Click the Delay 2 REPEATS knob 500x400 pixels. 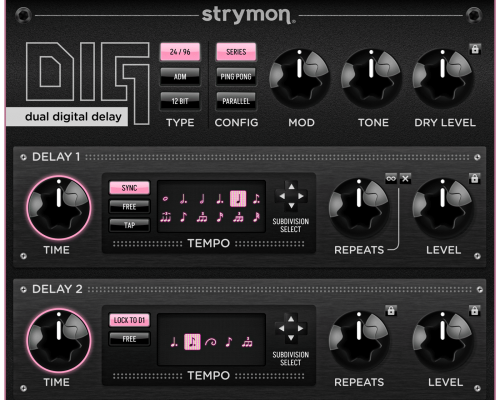click(x=359, y=341)
